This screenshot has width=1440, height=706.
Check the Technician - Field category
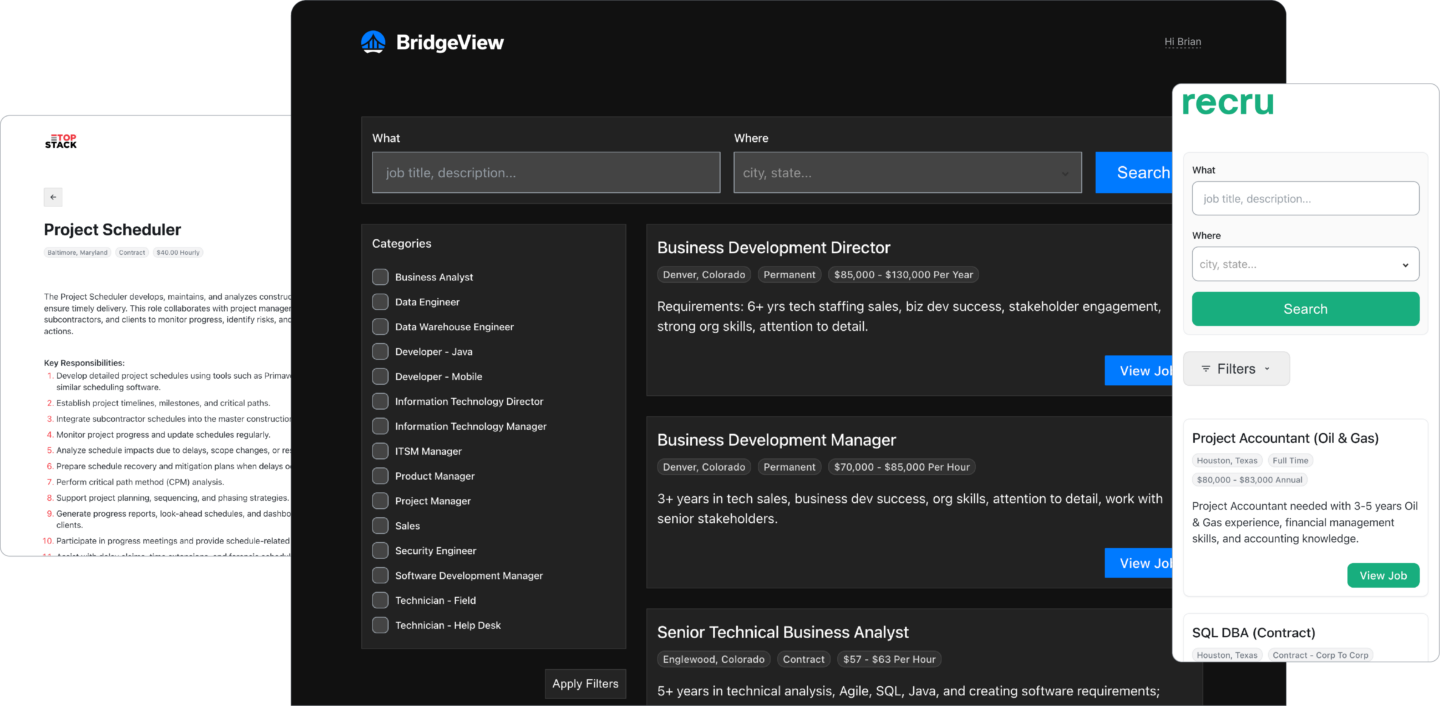pos(380,600)
